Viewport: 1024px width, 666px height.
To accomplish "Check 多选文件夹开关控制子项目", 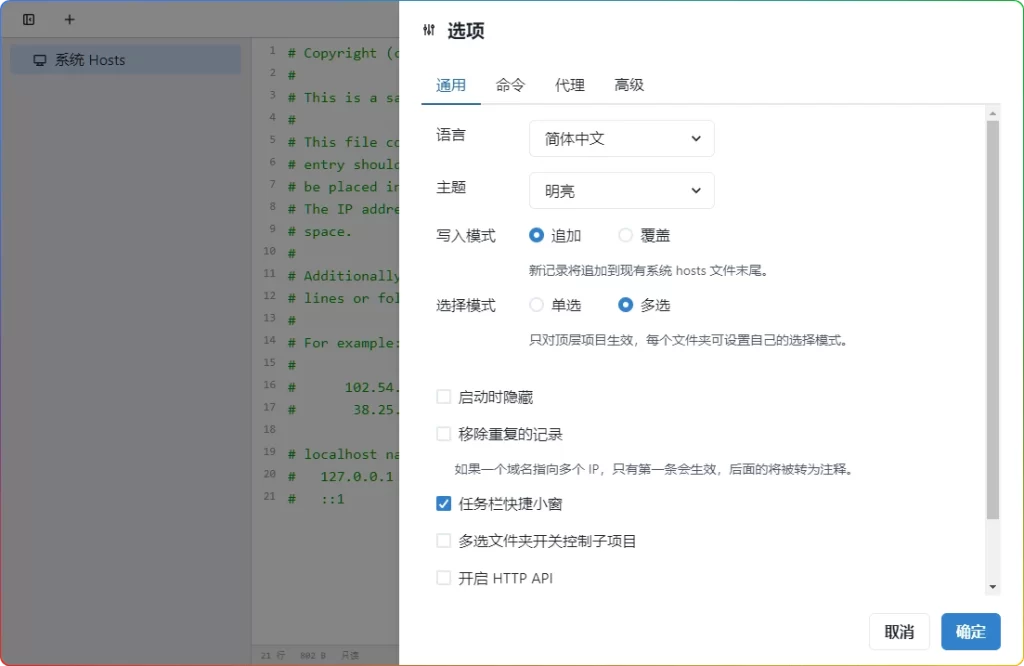I will [443, 540].
